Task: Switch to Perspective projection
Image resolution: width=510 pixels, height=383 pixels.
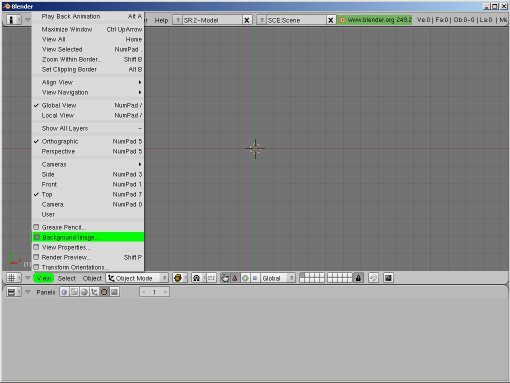Action: click(88, 151)
